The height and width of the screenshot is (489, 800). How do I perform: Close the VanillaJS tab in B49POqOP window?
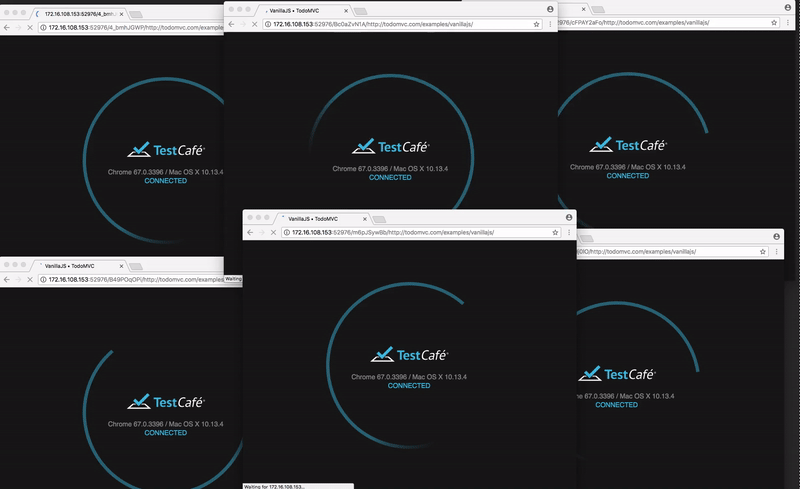click(121, 266)
